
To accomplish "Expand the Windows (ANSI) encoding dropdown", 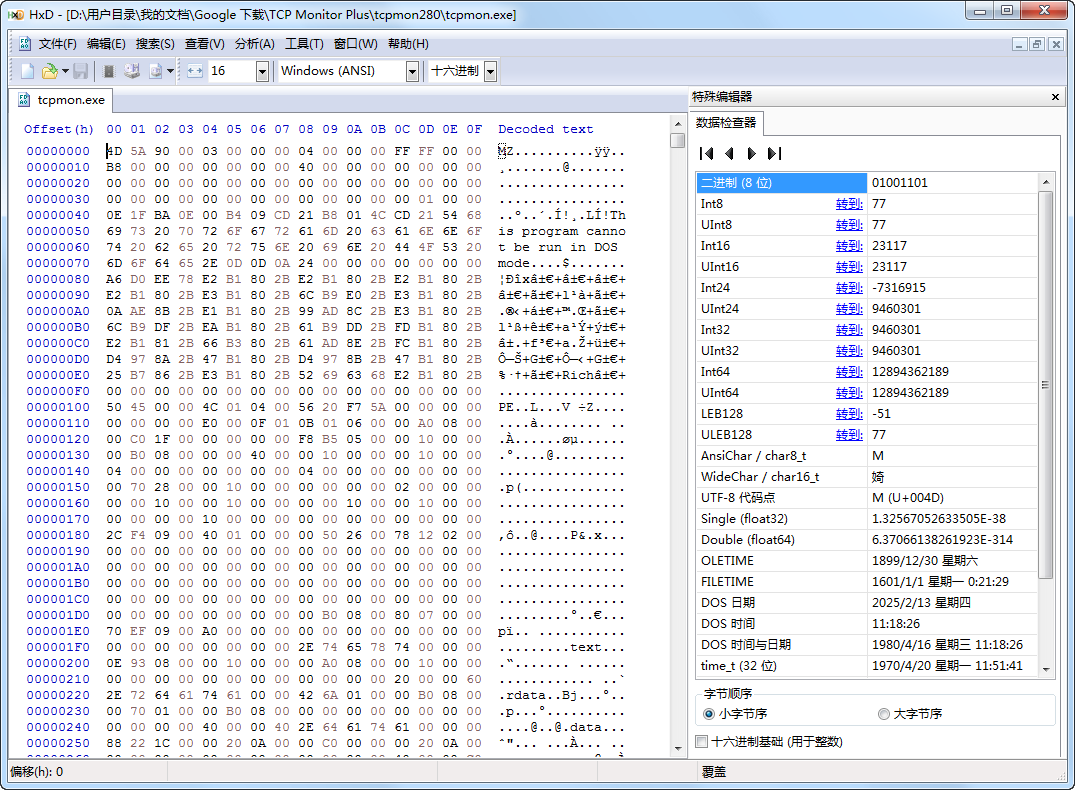I will pos(412,71).
